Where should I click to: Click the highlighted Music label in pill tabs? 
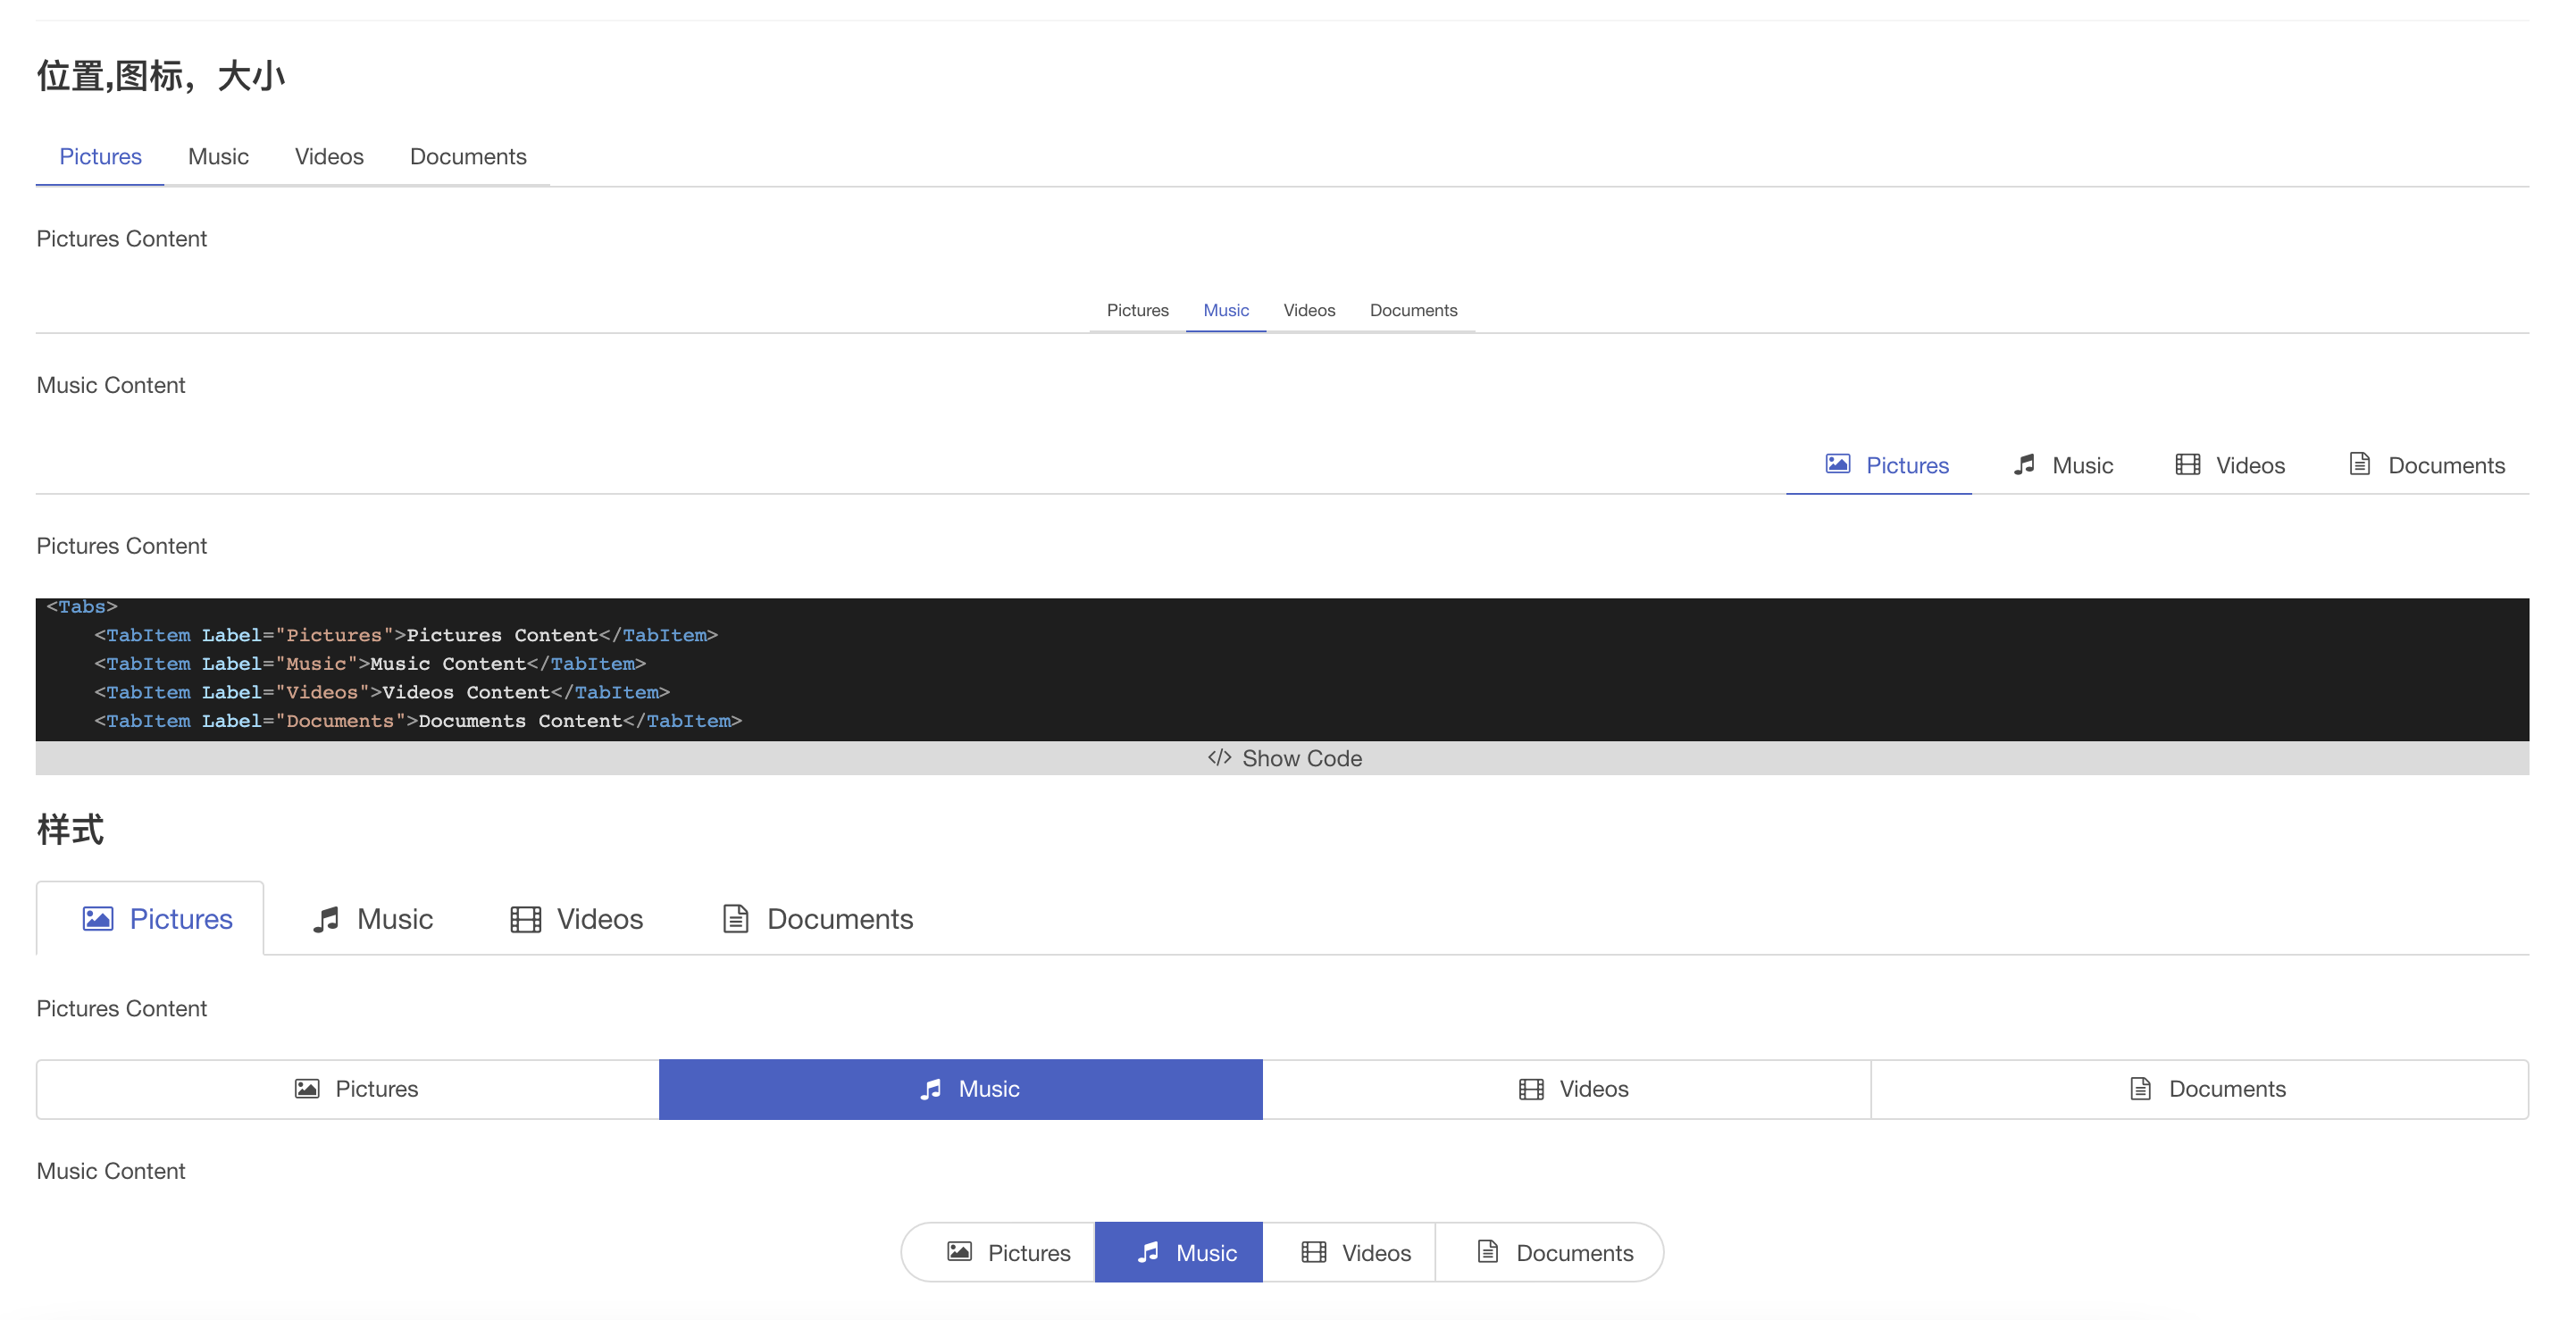(1206, 1253)
